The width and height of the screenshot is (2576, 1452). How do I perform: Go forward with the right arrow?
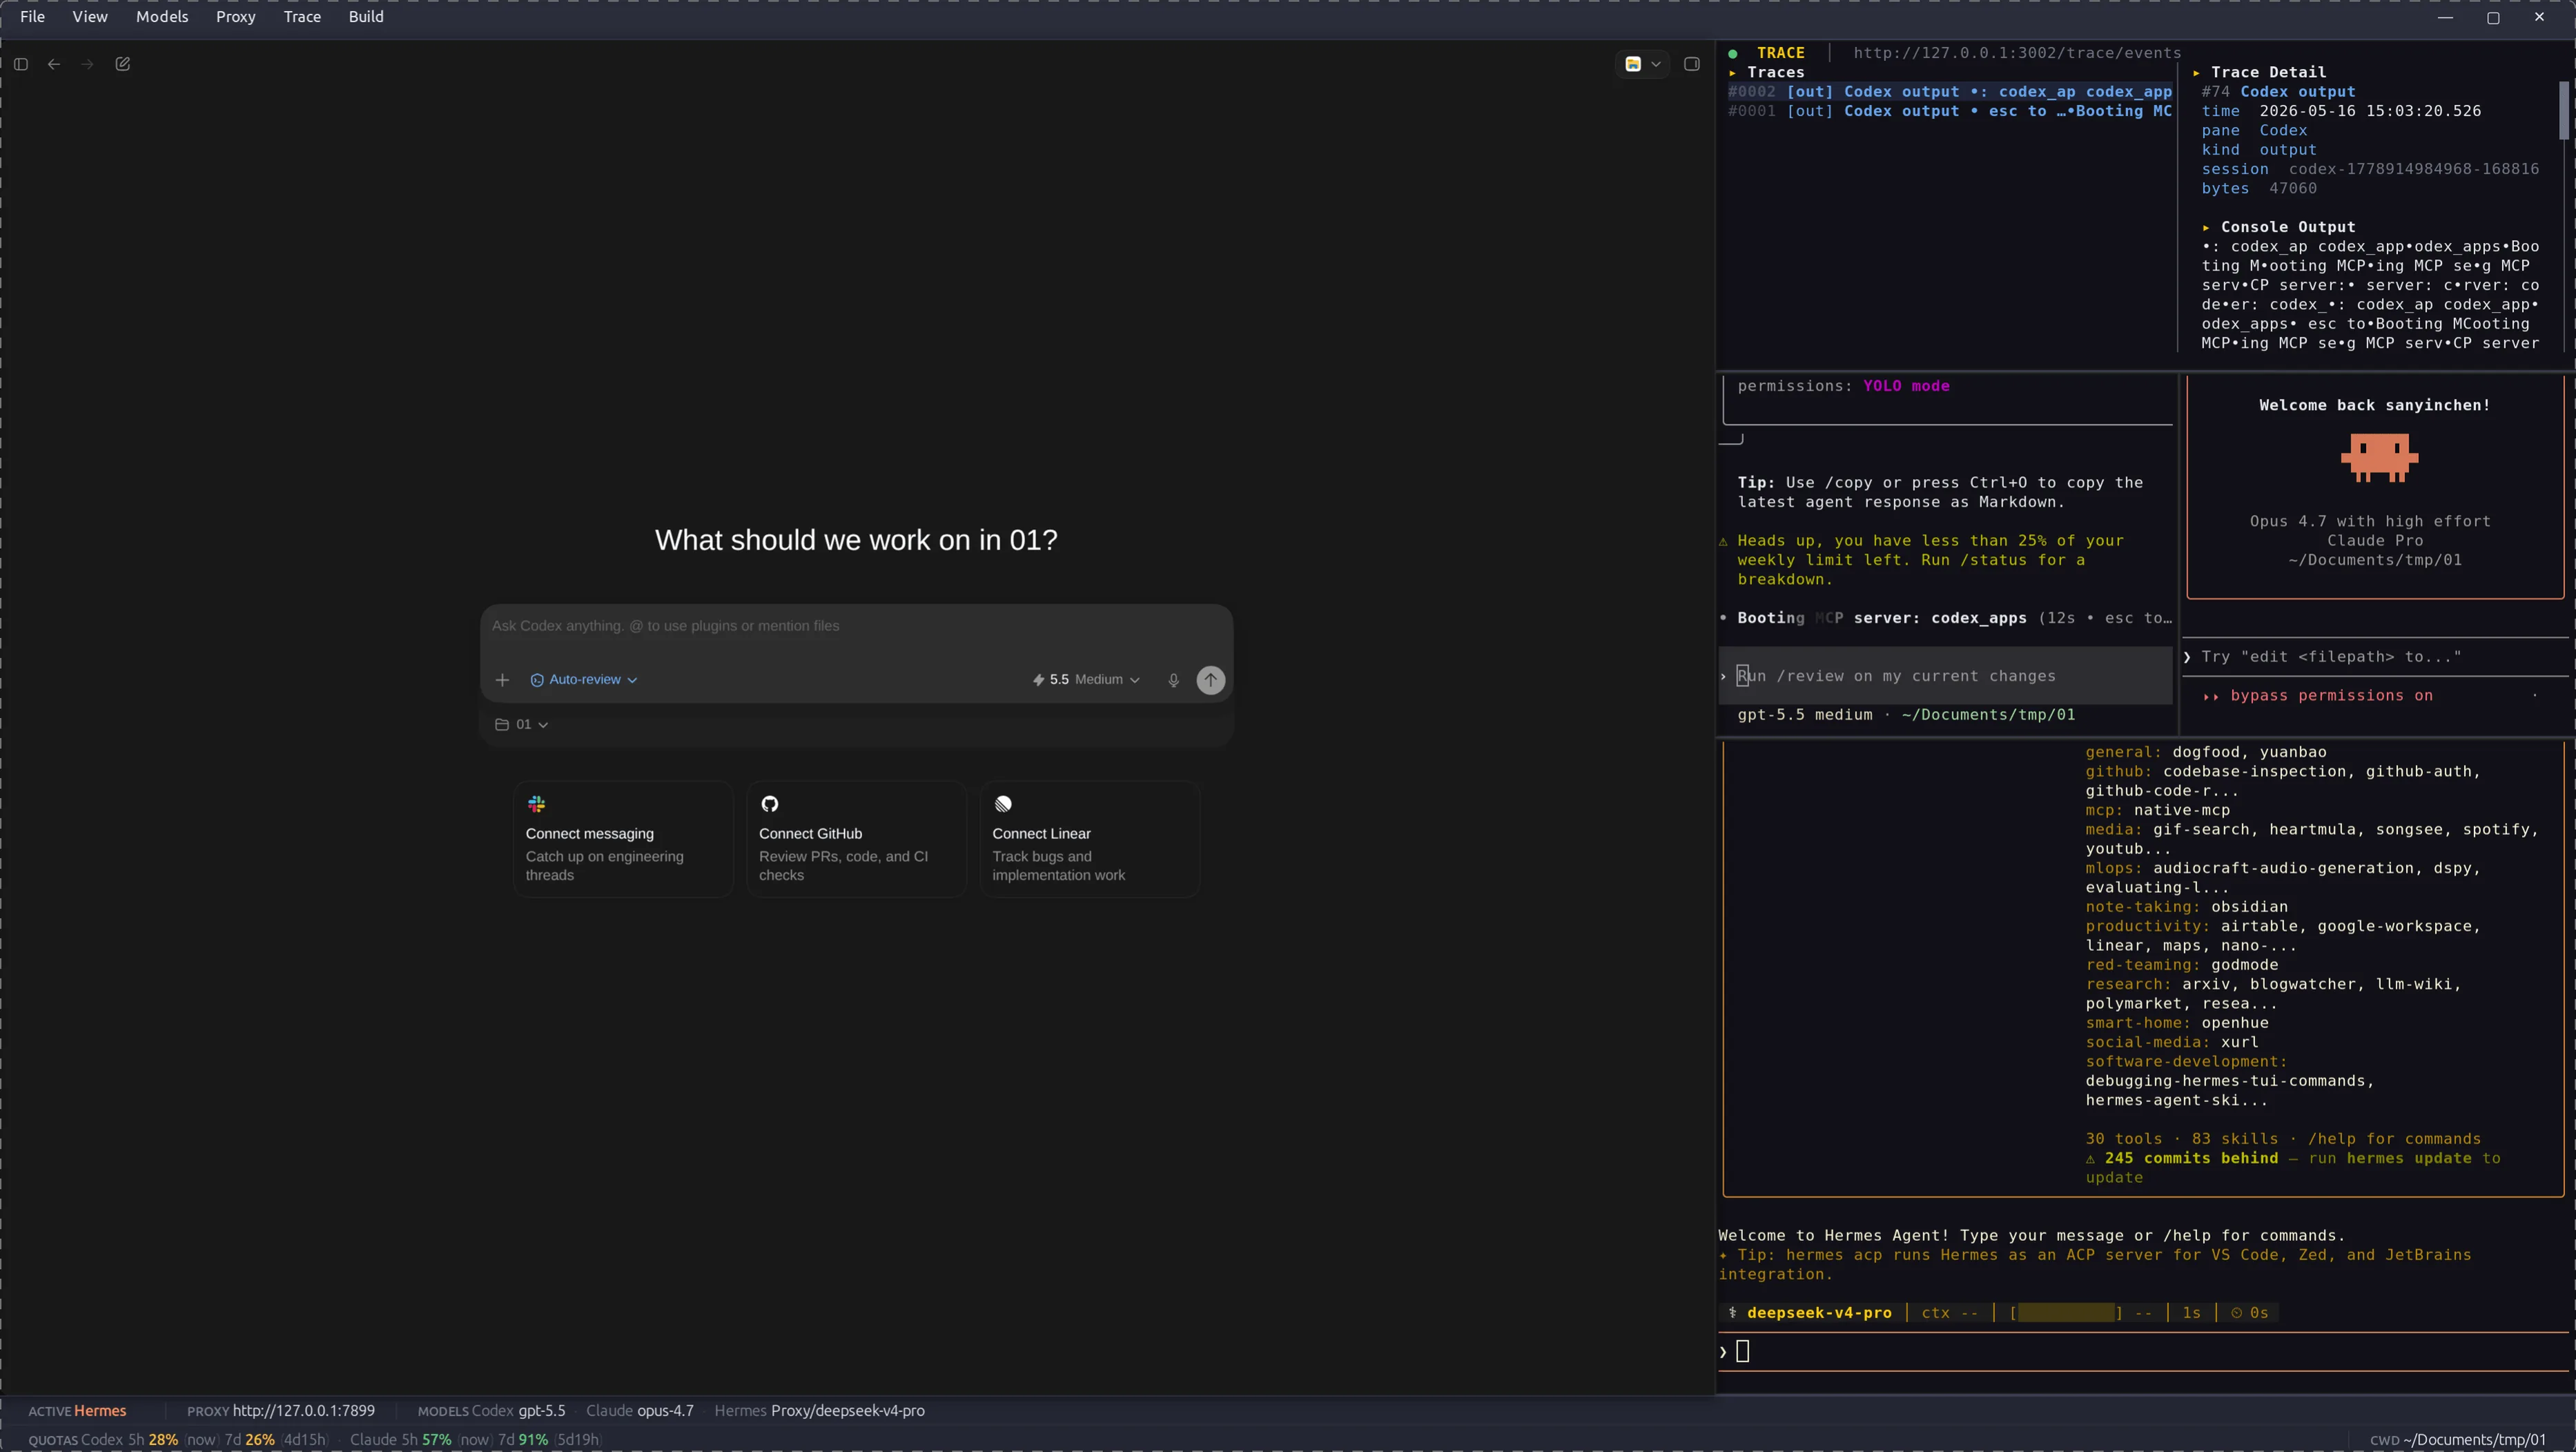[88, 64]
